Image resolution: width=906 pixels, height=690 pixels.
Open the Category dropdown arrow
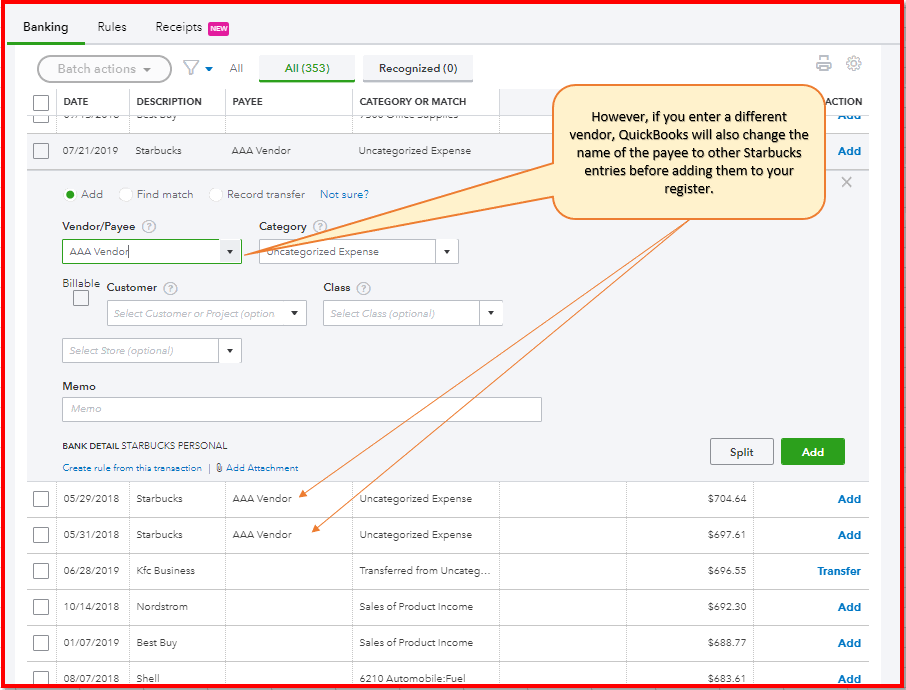click(447, 251)
